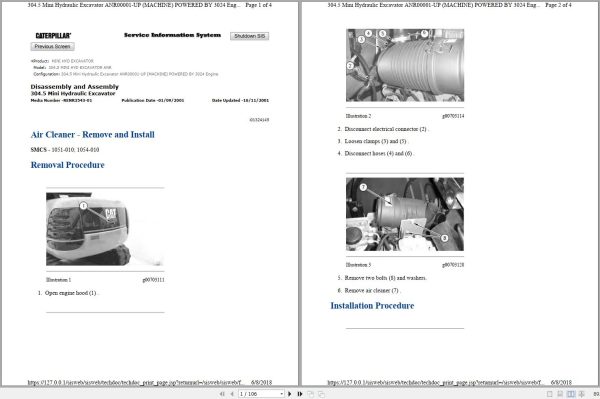Select two-page scrolling view icon
600x399 pixels.
(x=581, y=394)
